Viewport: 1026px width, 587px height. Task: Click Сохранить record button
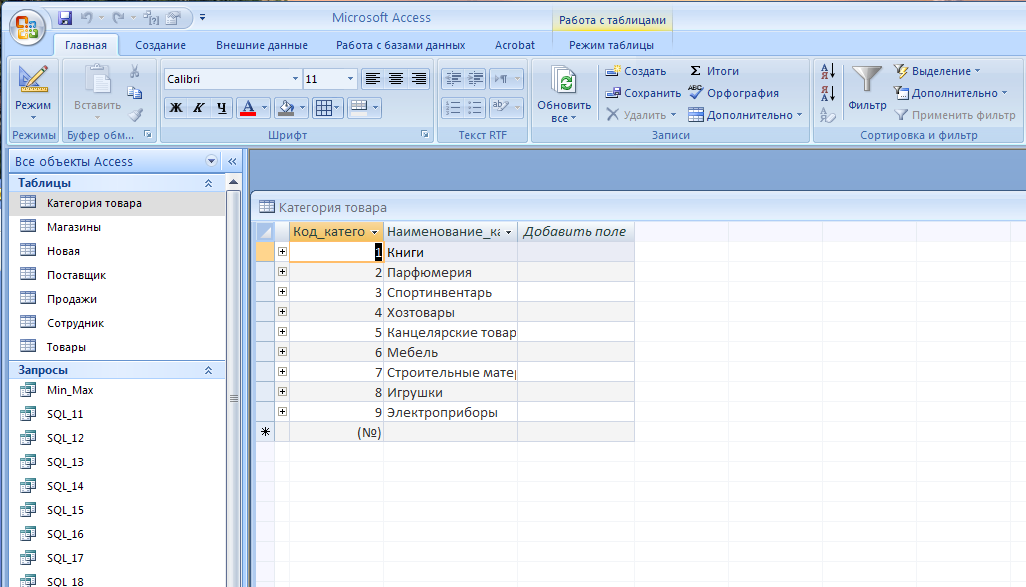coord(643,93)
